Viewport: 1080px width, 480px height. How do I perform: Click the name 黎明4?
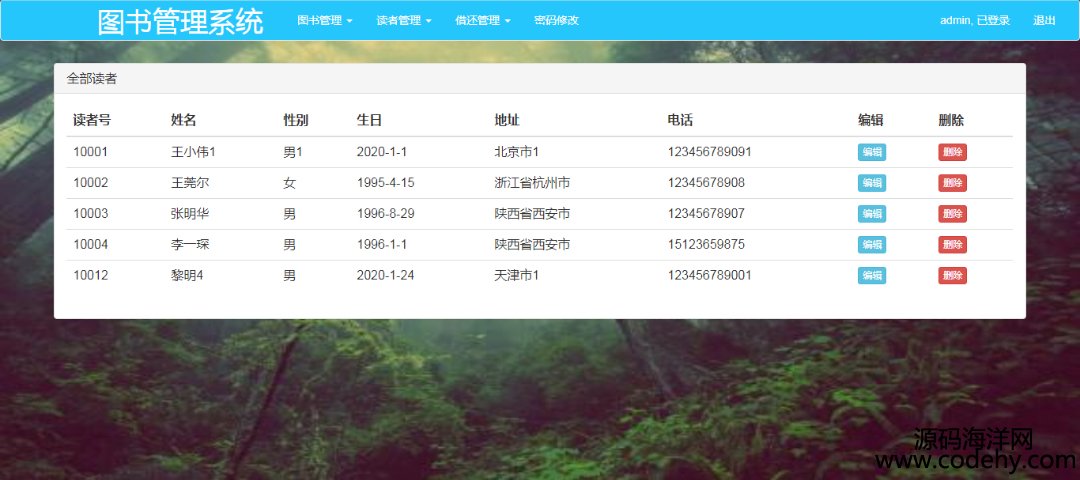187,275
